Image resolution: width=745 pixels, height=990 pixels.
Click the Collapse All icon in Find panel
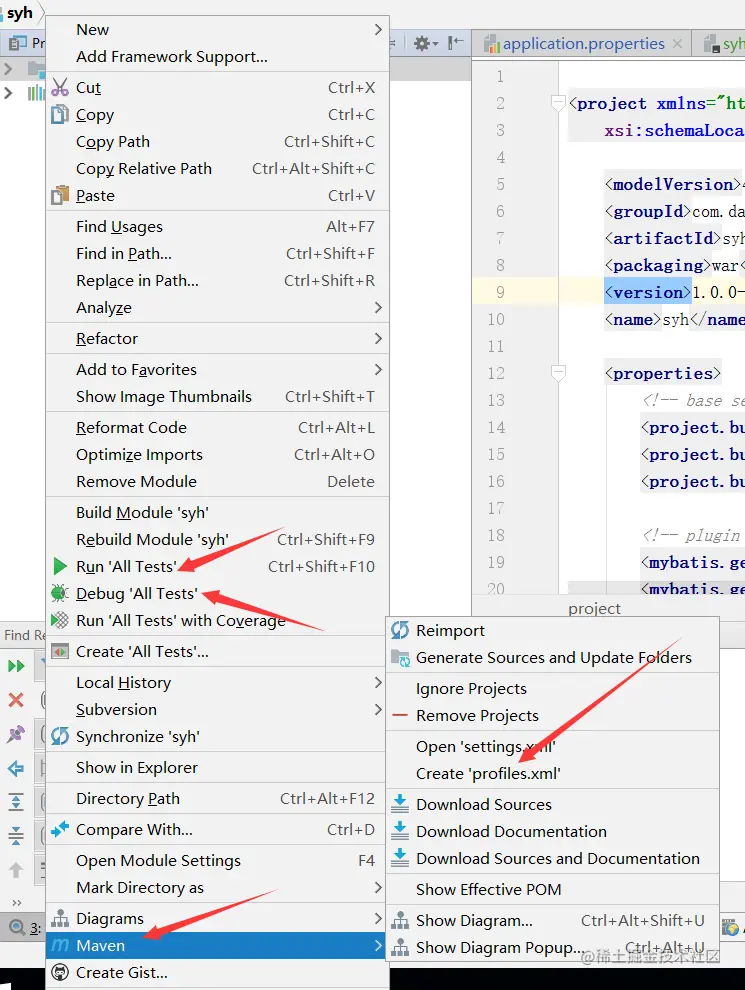(x=16, y=836)
